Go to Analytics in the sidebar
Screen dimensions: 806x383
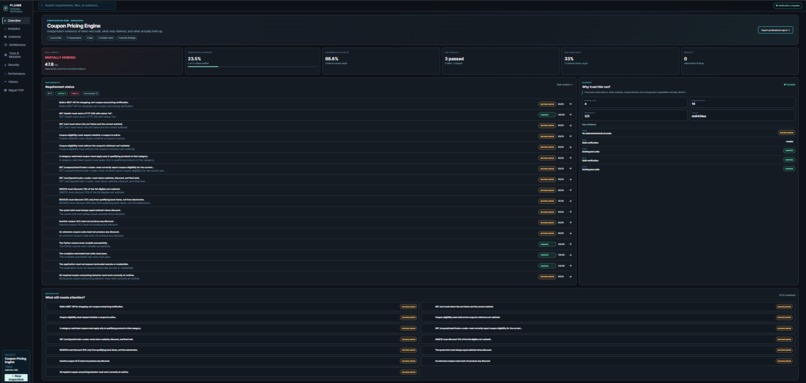coord(16,29)
